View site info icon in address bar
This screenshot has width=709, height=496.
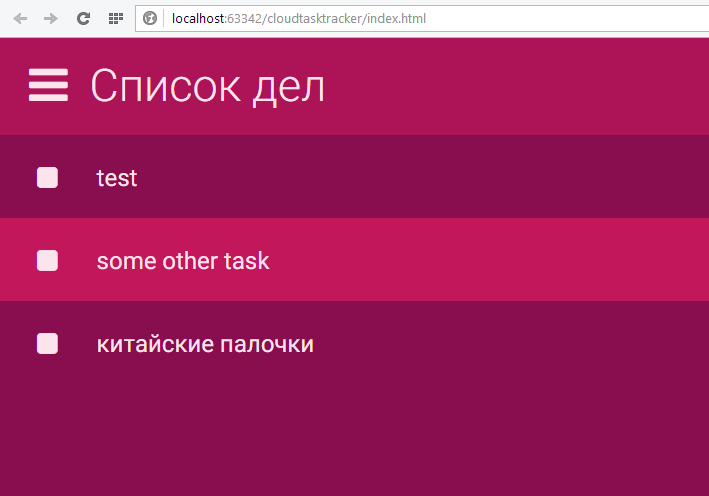click(150, 19)
